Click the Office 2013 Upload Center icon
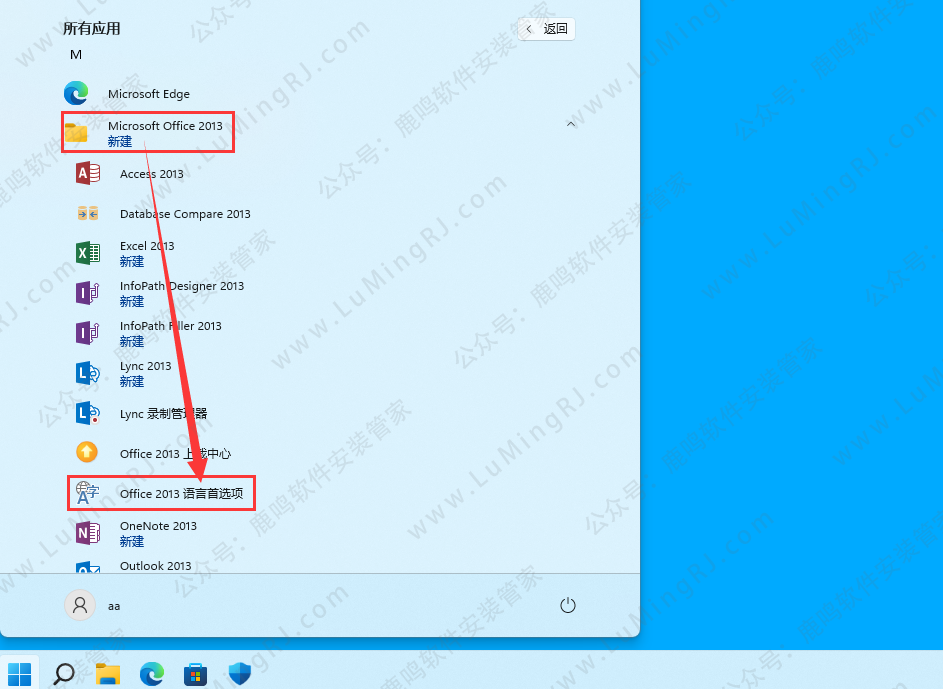 [x=88, y=453]
